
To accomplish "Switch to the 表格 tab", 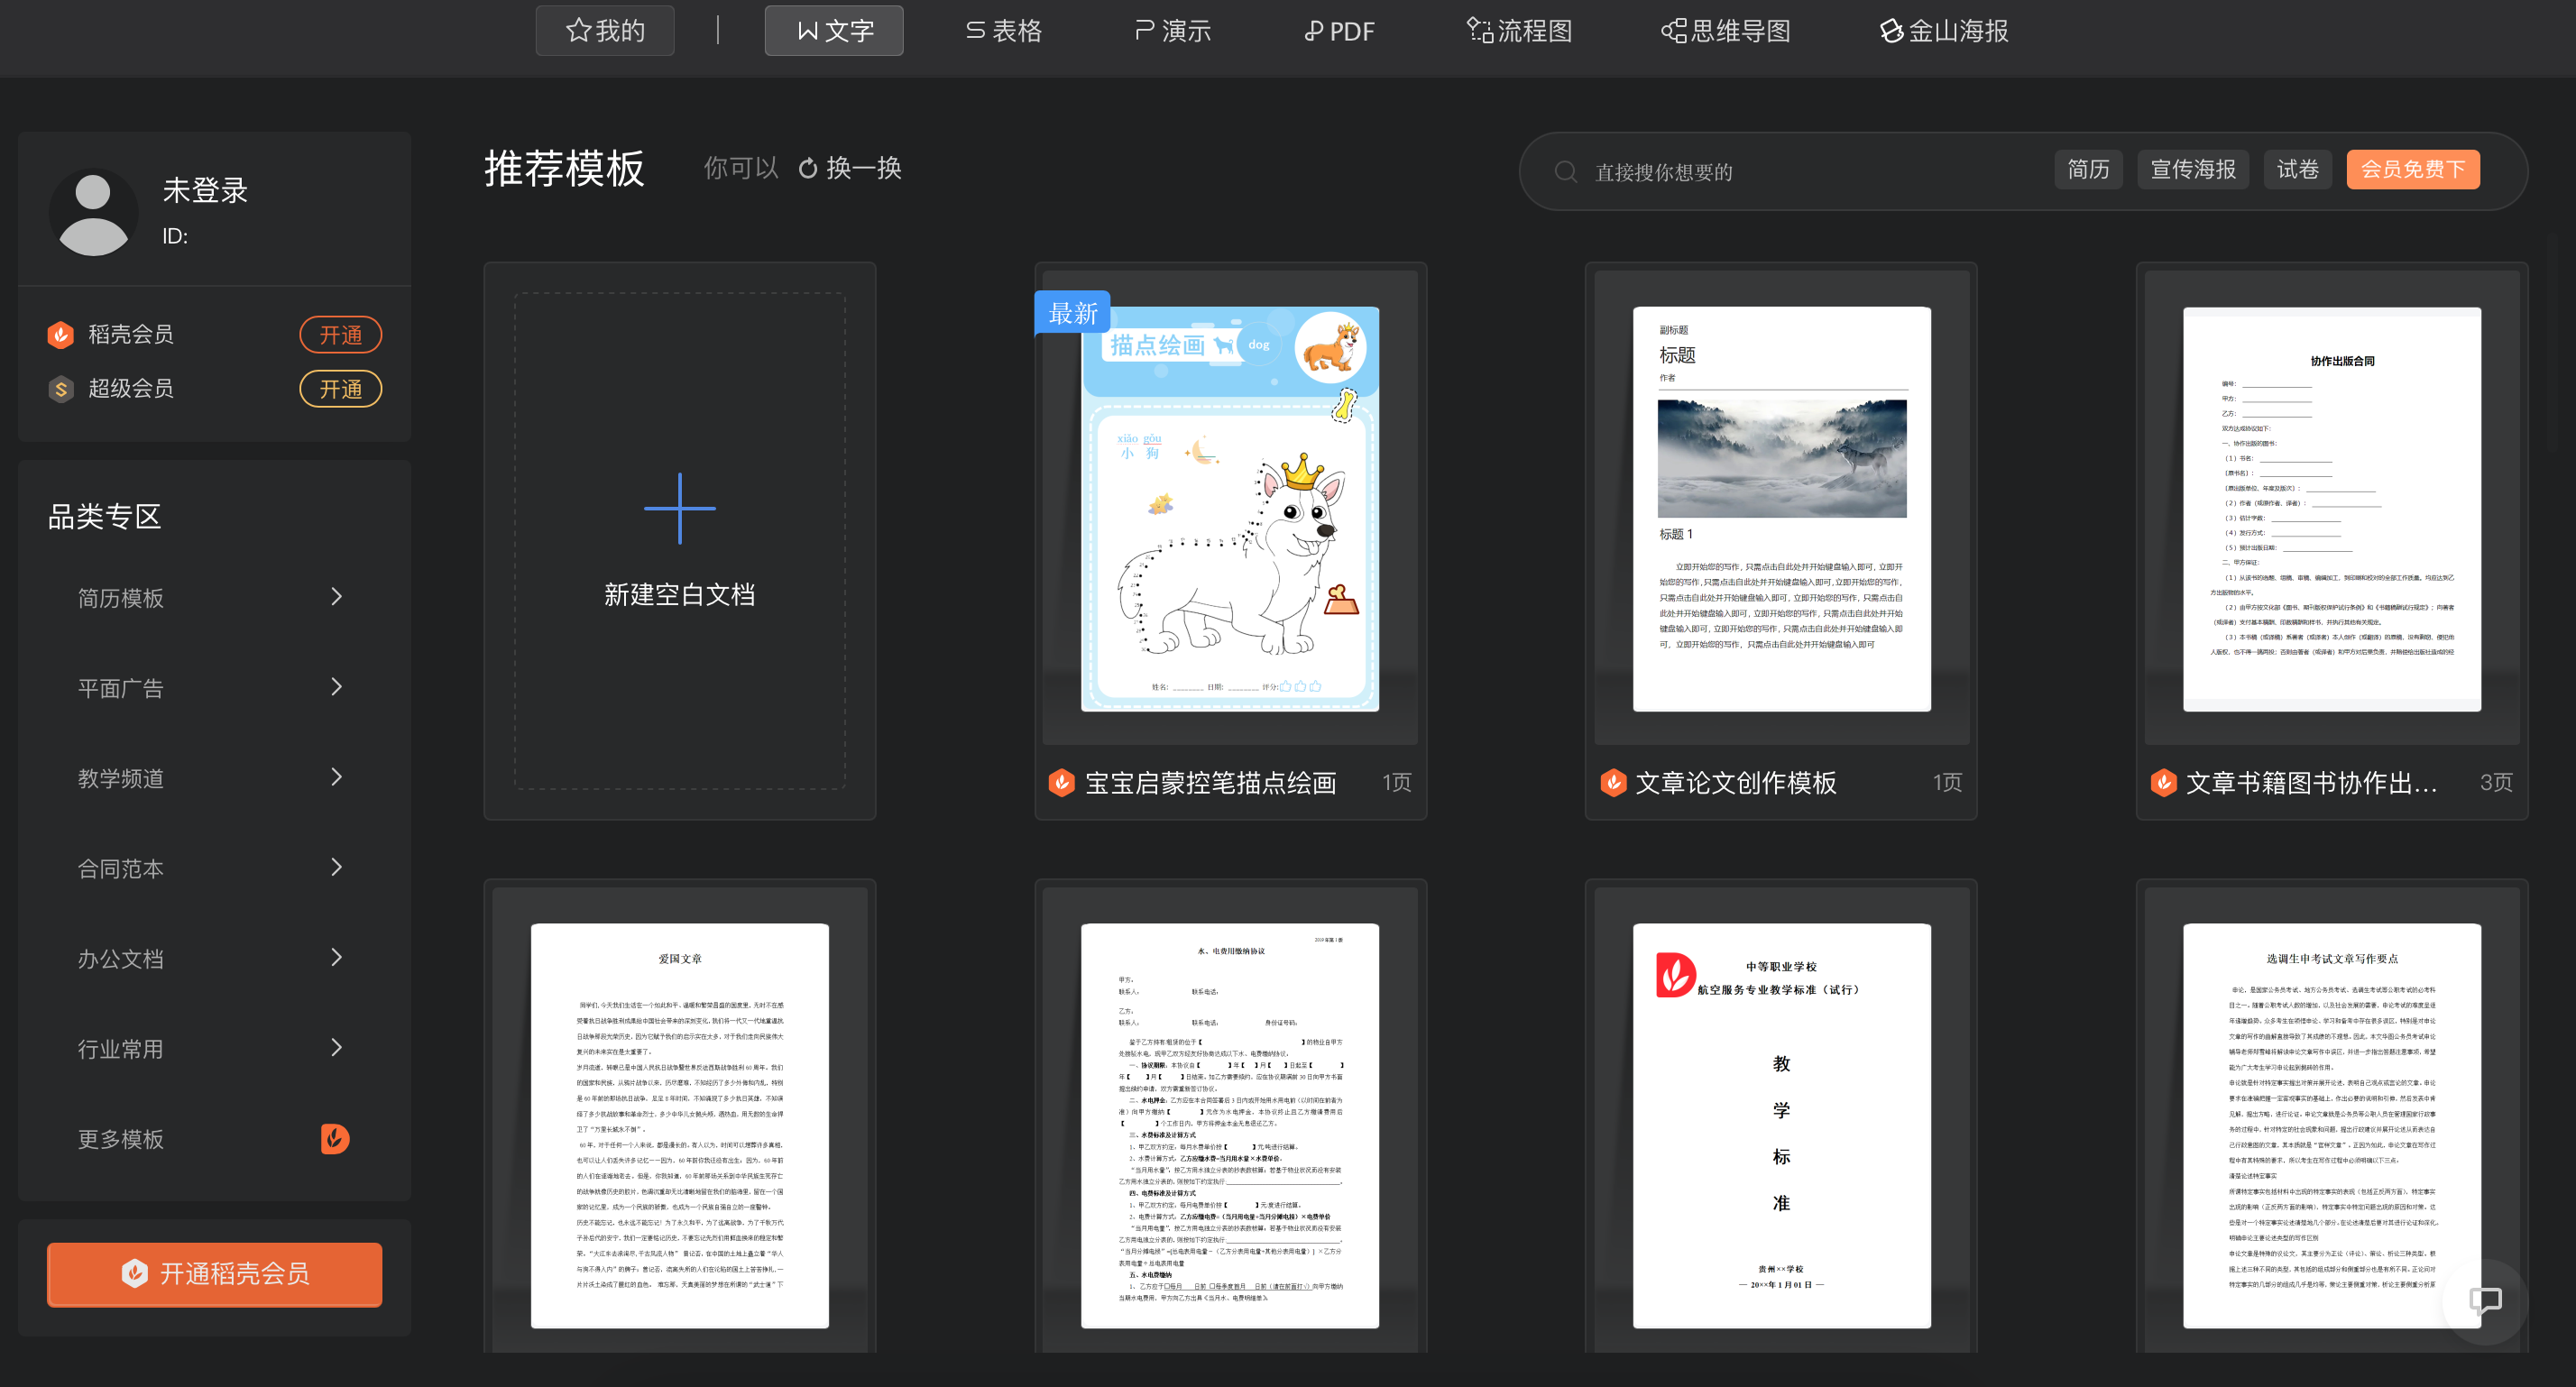I will 1004,31.
